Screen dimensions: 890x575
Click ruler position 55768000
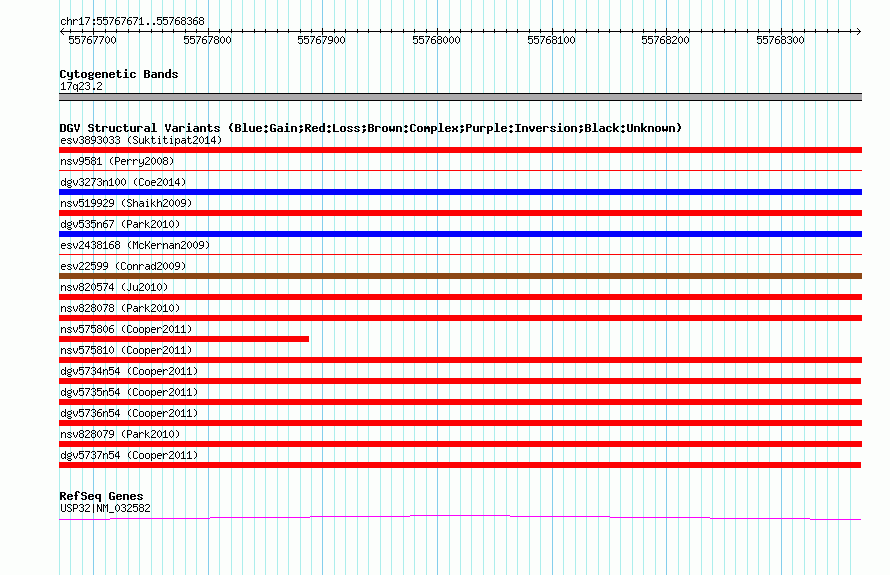[x=436, y=40]
